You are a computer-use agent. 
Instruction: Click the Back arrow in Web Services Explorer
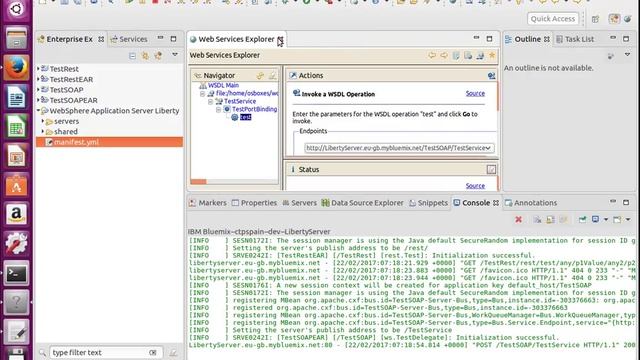431,55
